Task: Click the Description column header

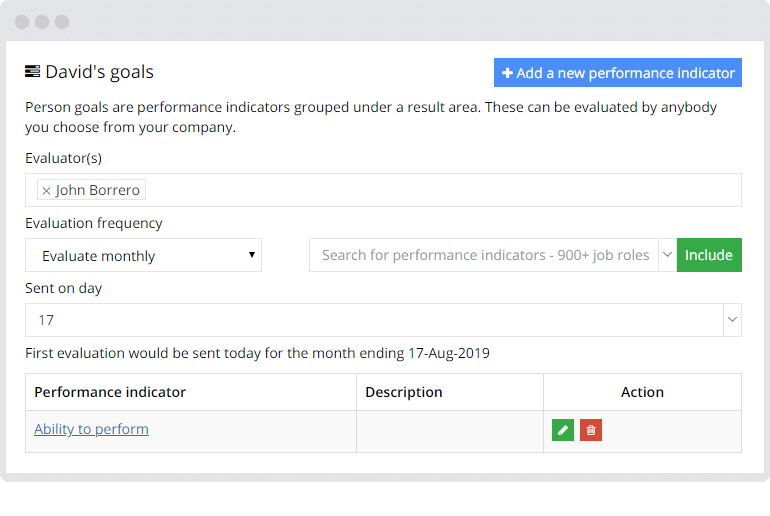Action: click(404, 392)
